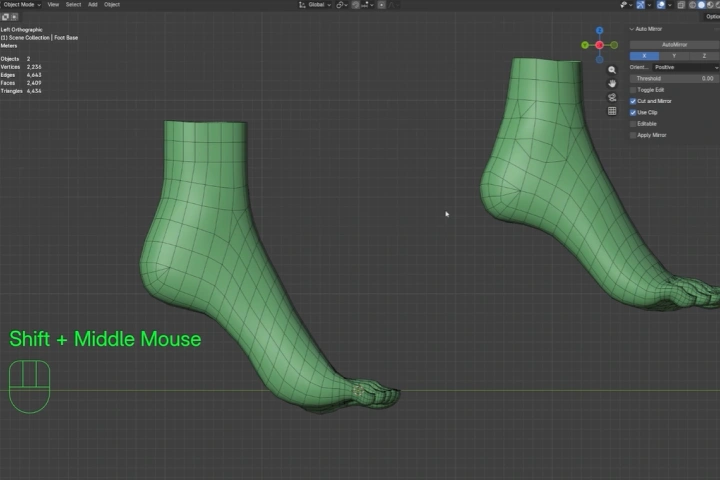Image resolution: width=720 pixels, height=480 pixels.
Task: Open the pivot point dropdown arrow
Action: tap(346, 6)
